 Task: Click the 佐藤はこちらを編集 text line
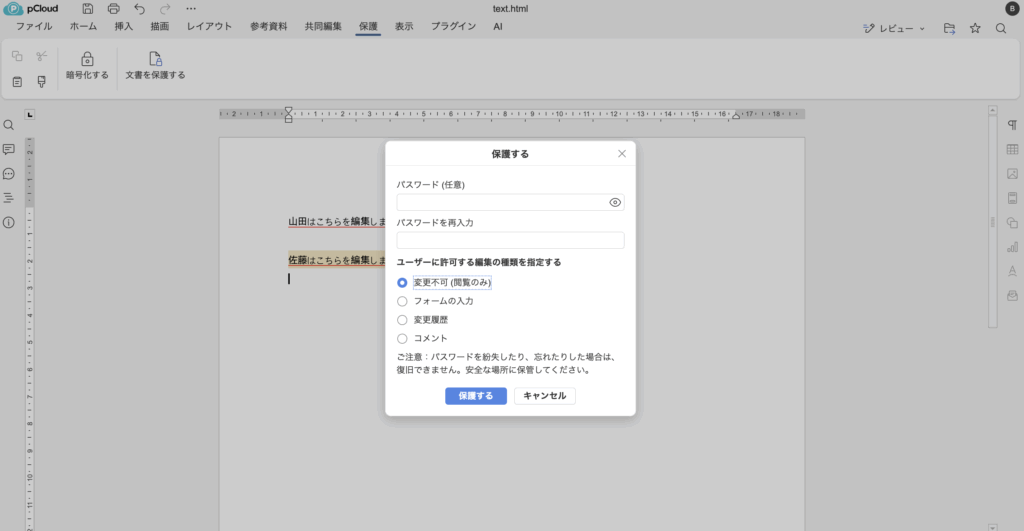337,260
